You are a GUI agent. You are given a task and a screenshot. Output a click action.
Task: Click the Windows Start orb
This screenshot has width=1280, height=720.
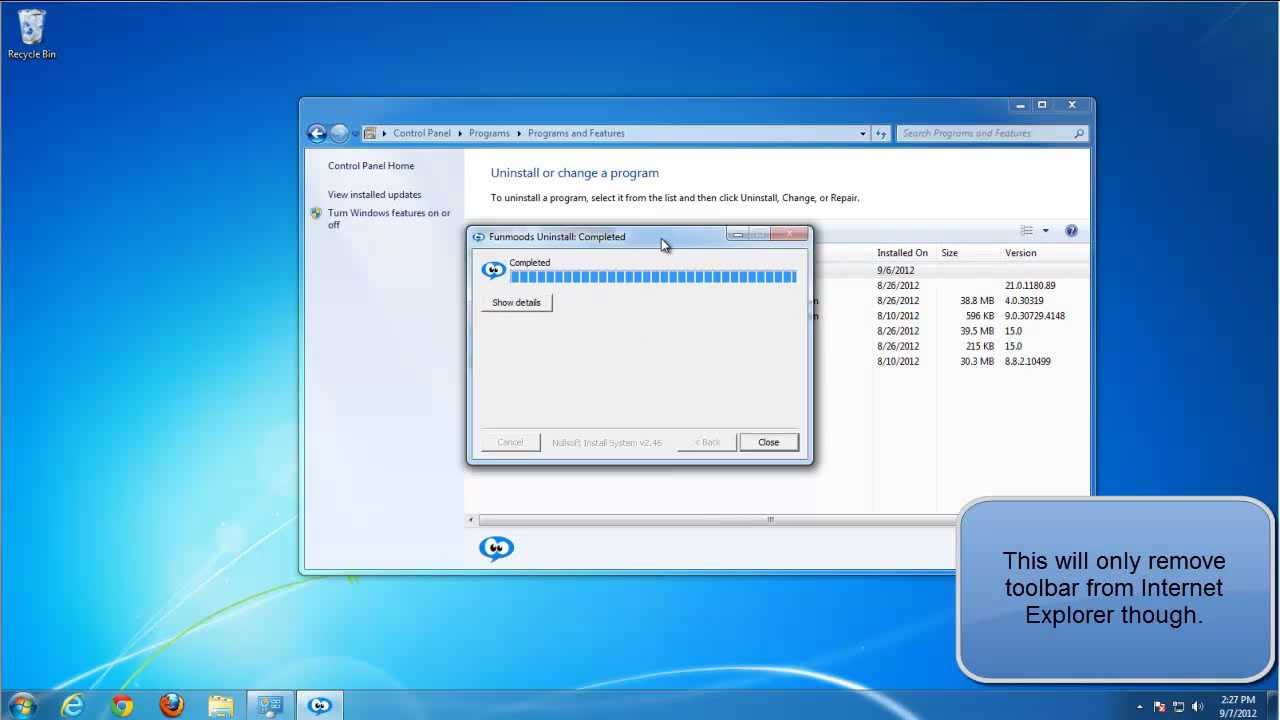pos(22,705)
